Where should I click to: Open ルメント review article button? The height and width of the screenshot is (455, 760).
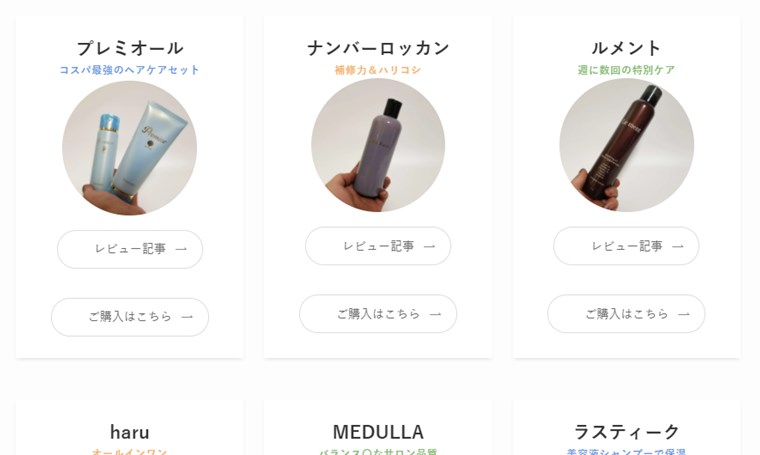tap(626, 246)
